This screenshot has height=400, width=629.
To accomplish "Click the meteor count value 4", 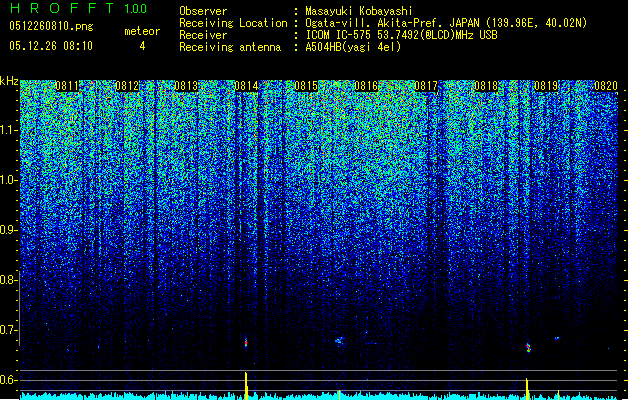I will click(142, 46).
